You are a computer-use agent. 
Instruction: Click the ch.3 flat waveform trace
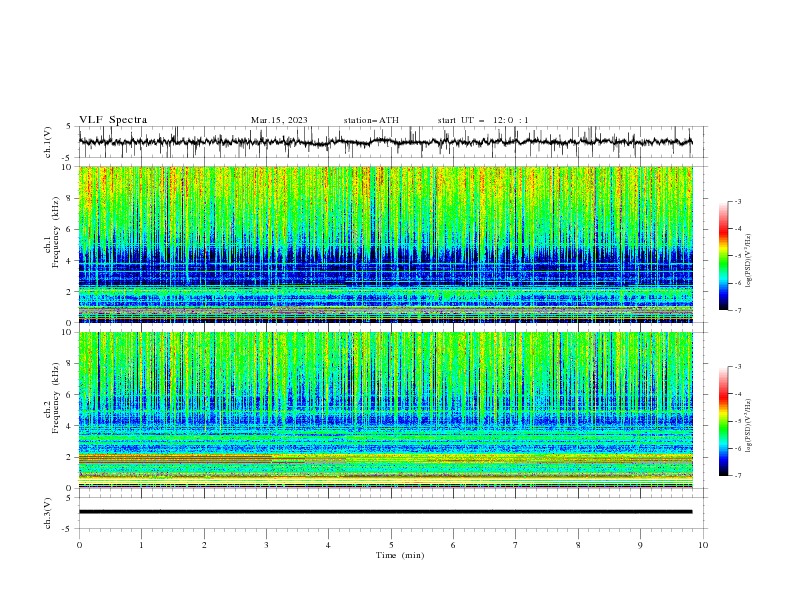[x=385, y=512]
